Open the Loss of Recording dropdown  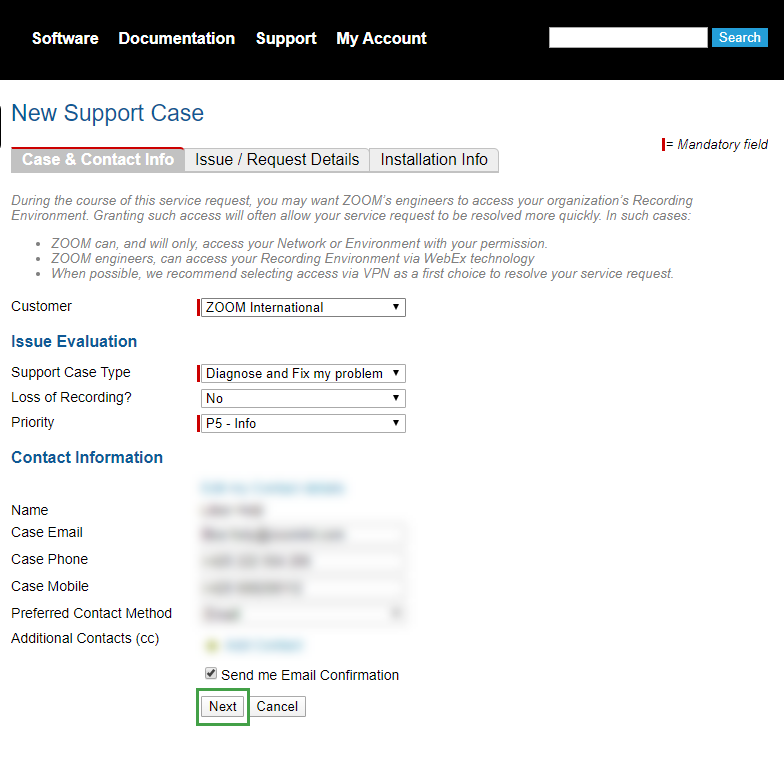point(303,398)
